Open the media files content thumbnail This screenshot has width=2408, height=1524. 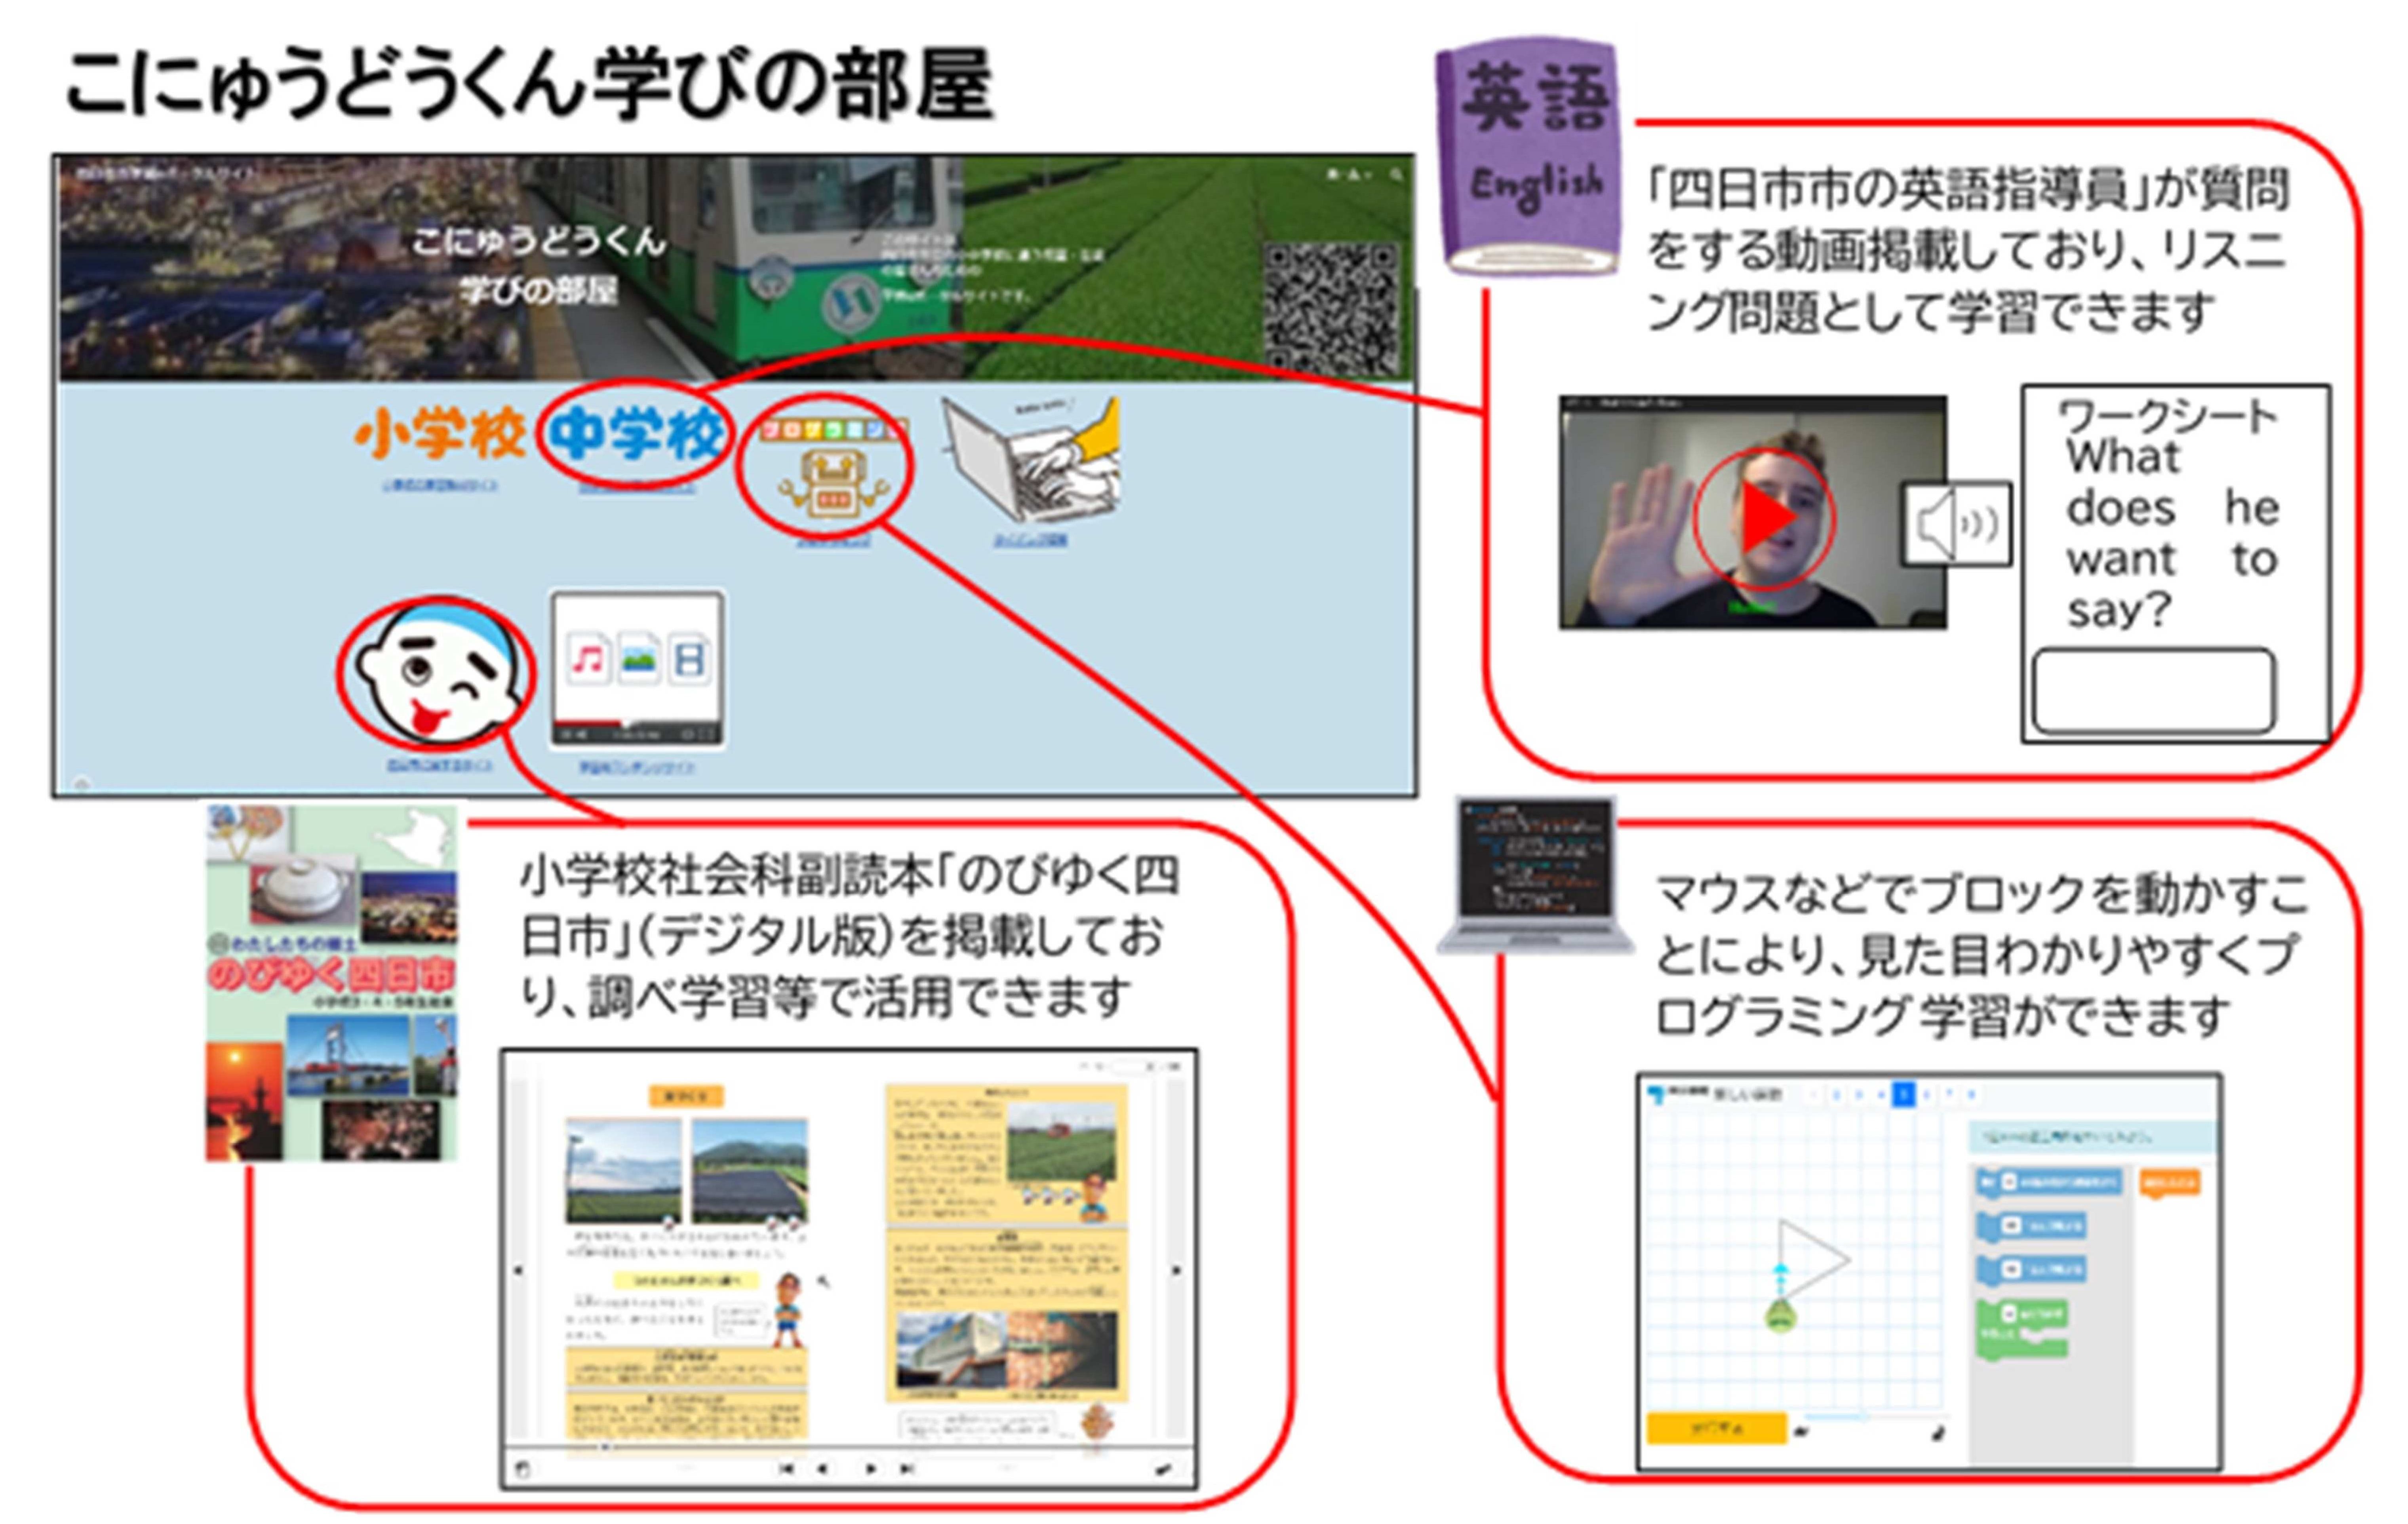(x=637, y=668)
